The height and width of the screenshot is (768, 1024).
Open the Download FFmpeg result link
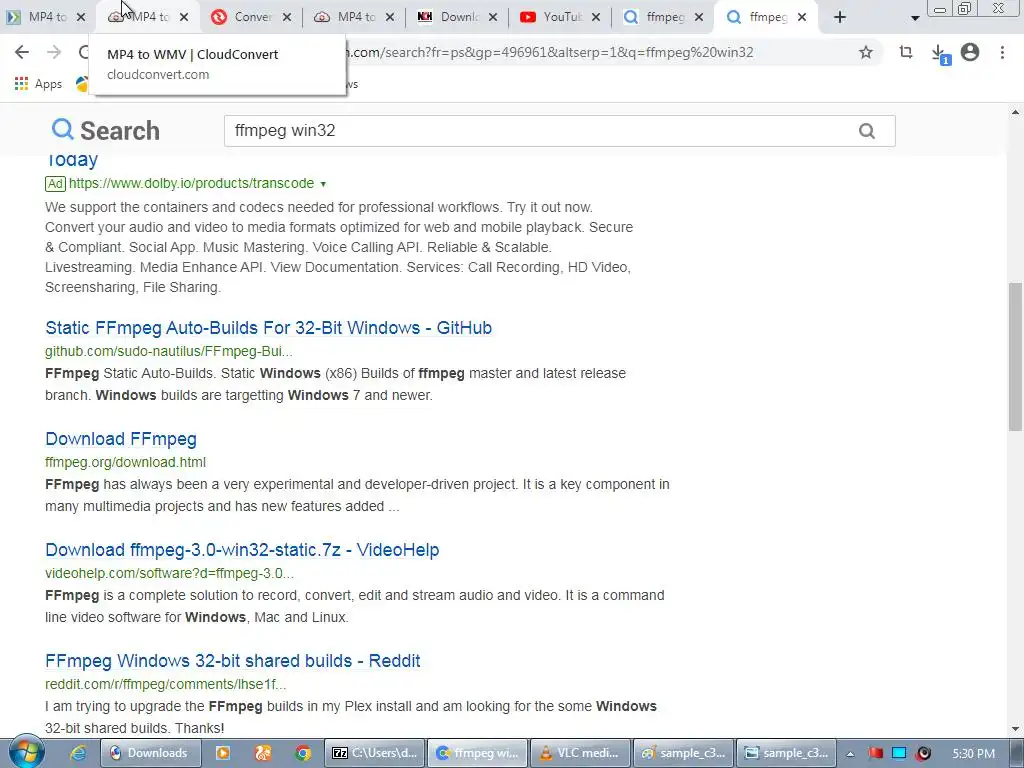[x=121, y=439]
